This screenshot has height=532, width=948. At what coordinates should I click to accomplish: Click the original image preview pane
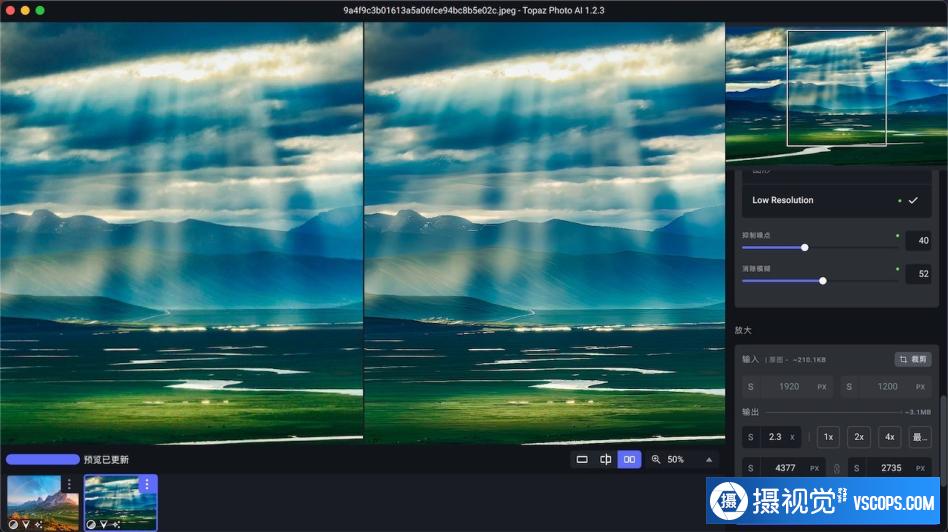coord(181,233)
